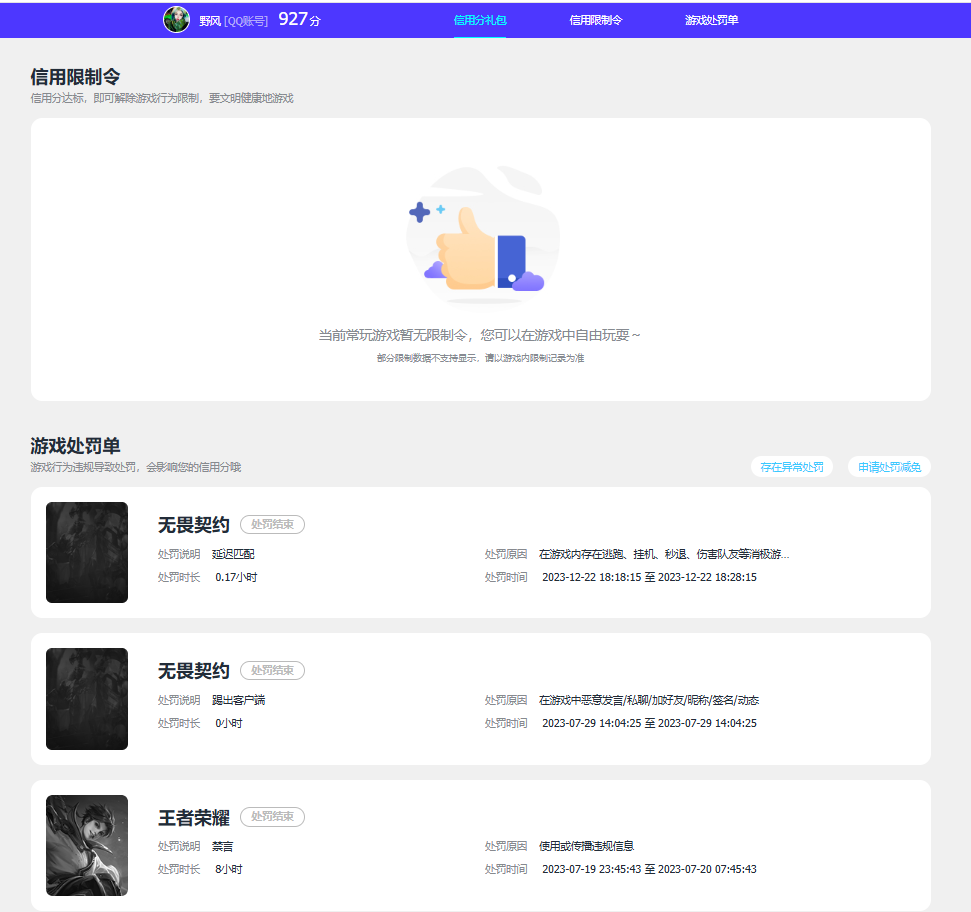Click penalty time 2023-07-29 14:04:25 range
971x912 pixels.
(650, 723)
